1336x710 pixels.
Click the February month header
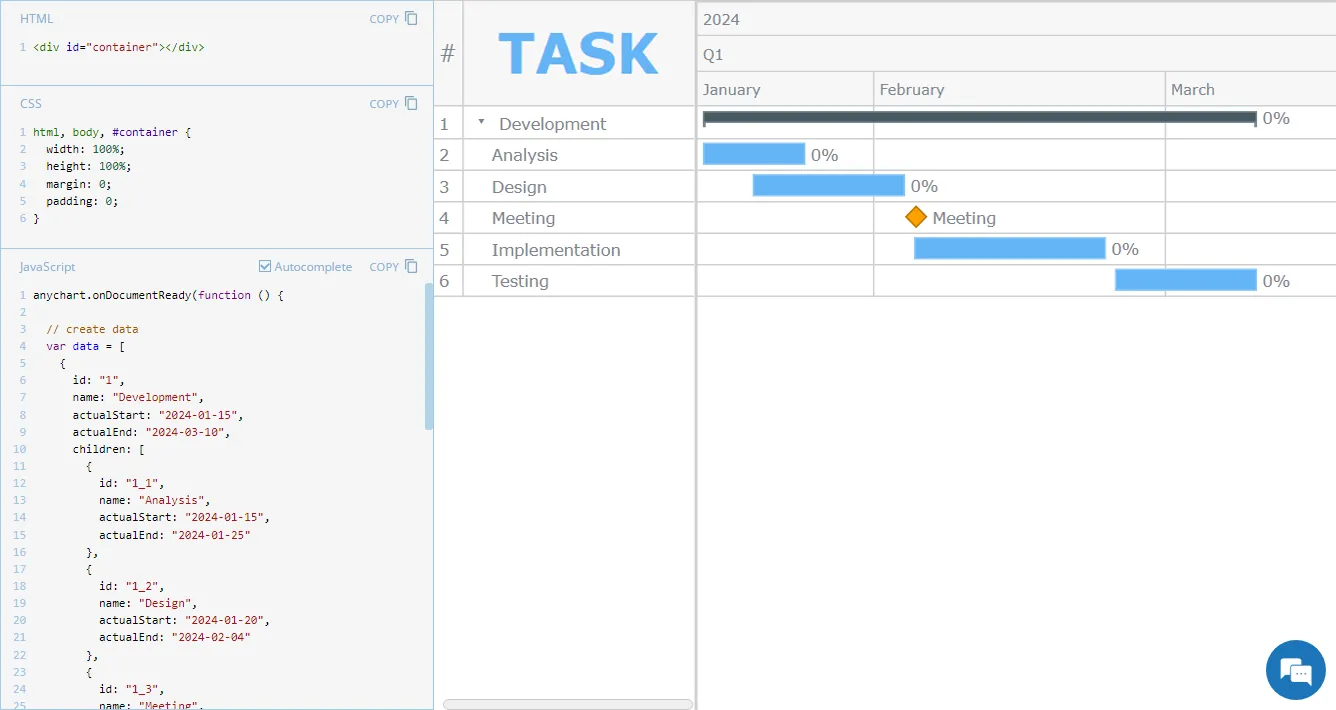(x=1019, y=89)
